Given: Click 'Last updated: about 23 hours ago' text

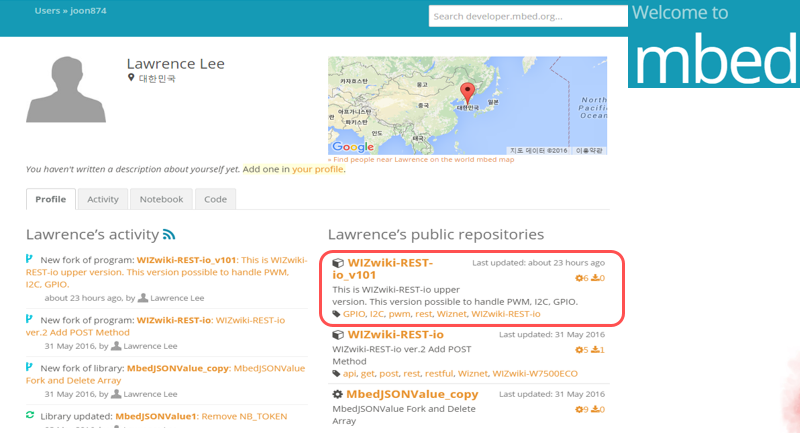Looking at the screenshot, I should (x=538, y=263).
